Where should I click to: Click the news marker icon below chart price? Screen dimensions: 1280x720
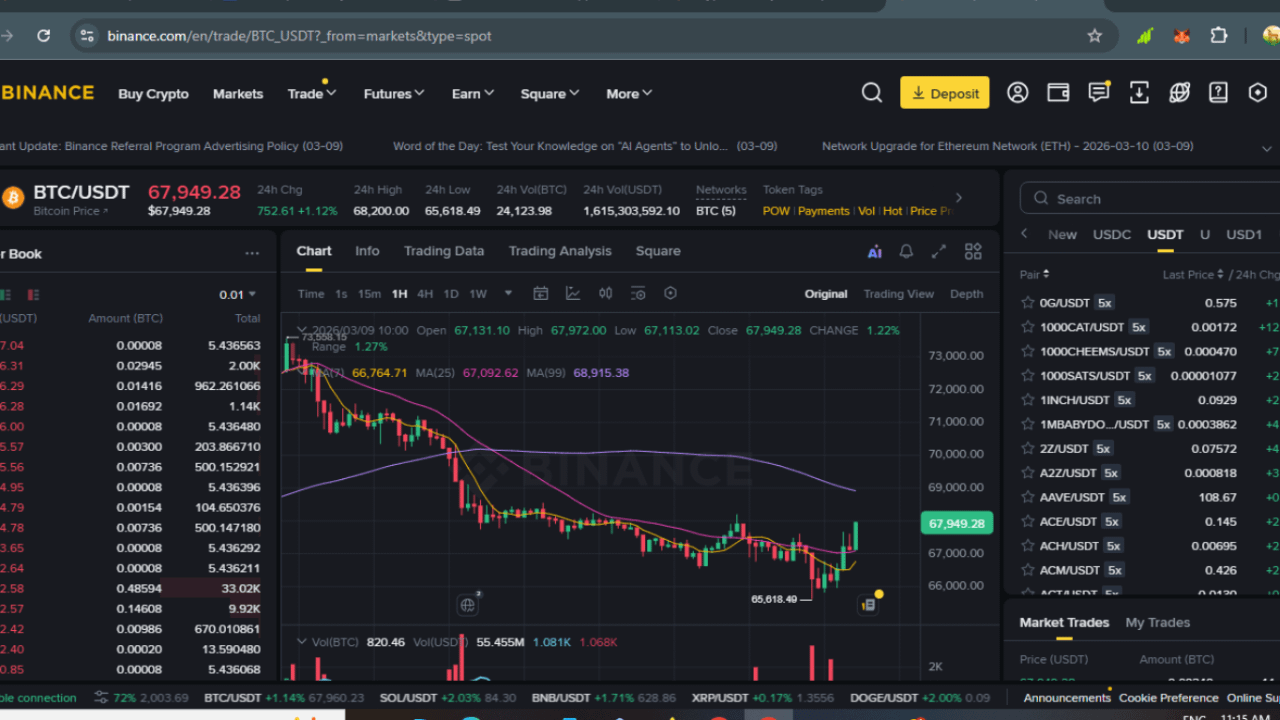pyautogui.click(x=868, y=604)
